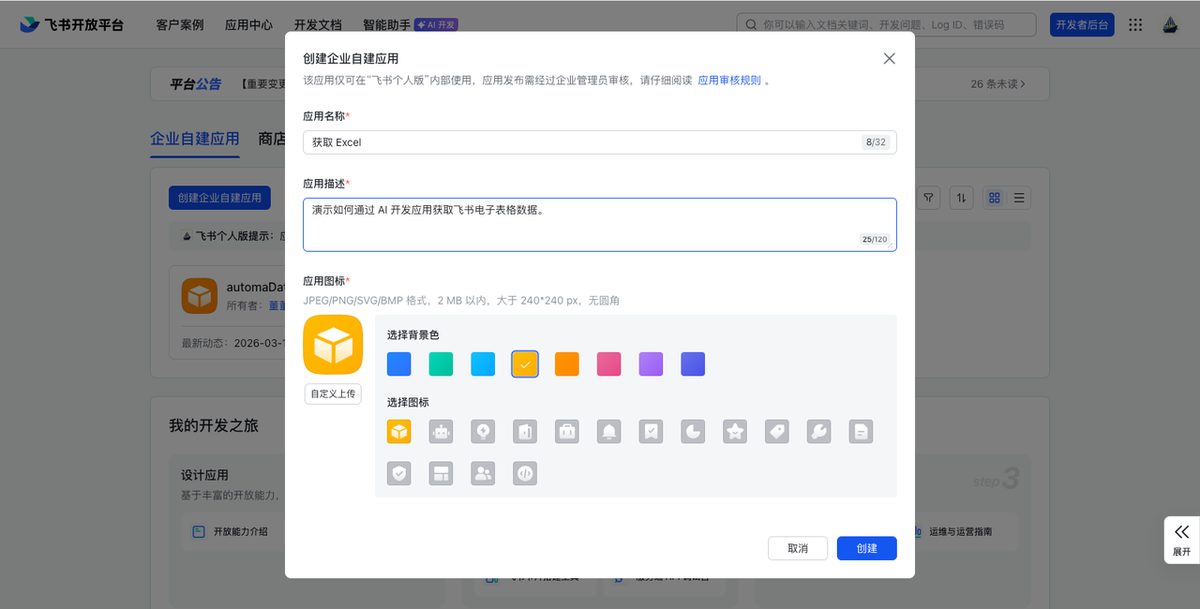The image size is (1200, 609).
Task: Switch to 企业自建应用 tab
Action: (x=195, y=139)
